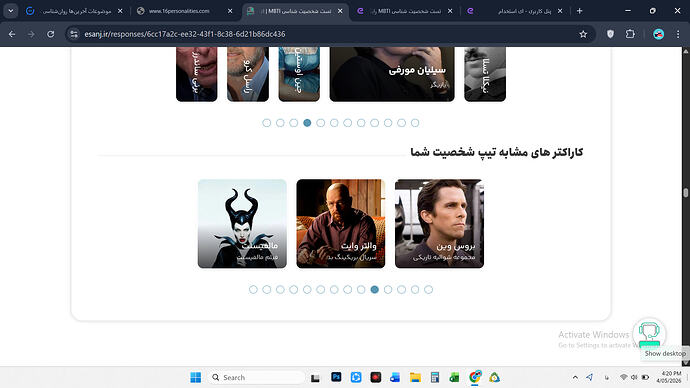The width and height of the screenshot is (690, 388).
Task: Click the taskbar Search box
Action: point(257,377)
